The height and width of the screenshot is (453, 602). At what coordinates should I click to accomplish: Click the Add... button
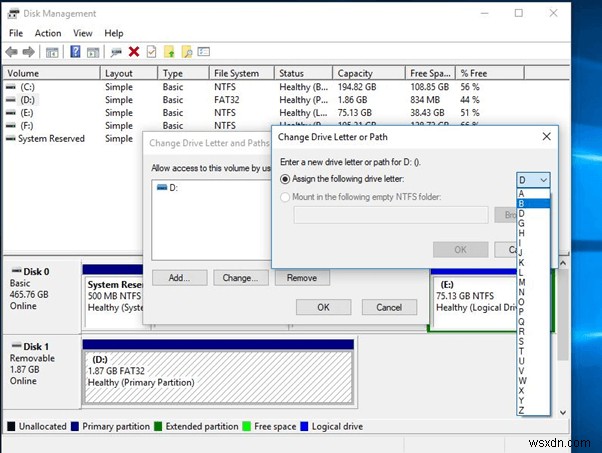point(179,278)
